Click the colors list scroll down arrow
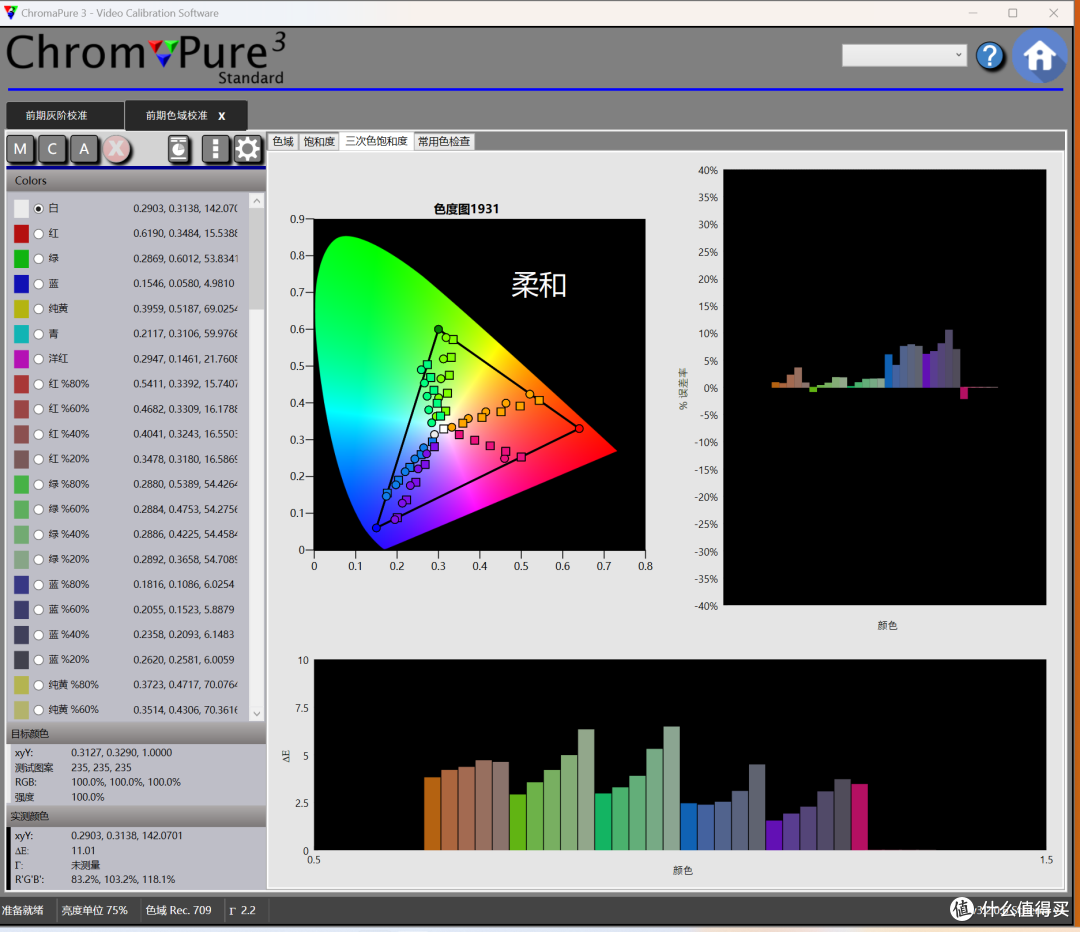The width and height of the screenshot is (1080, 932). point(256,714)
